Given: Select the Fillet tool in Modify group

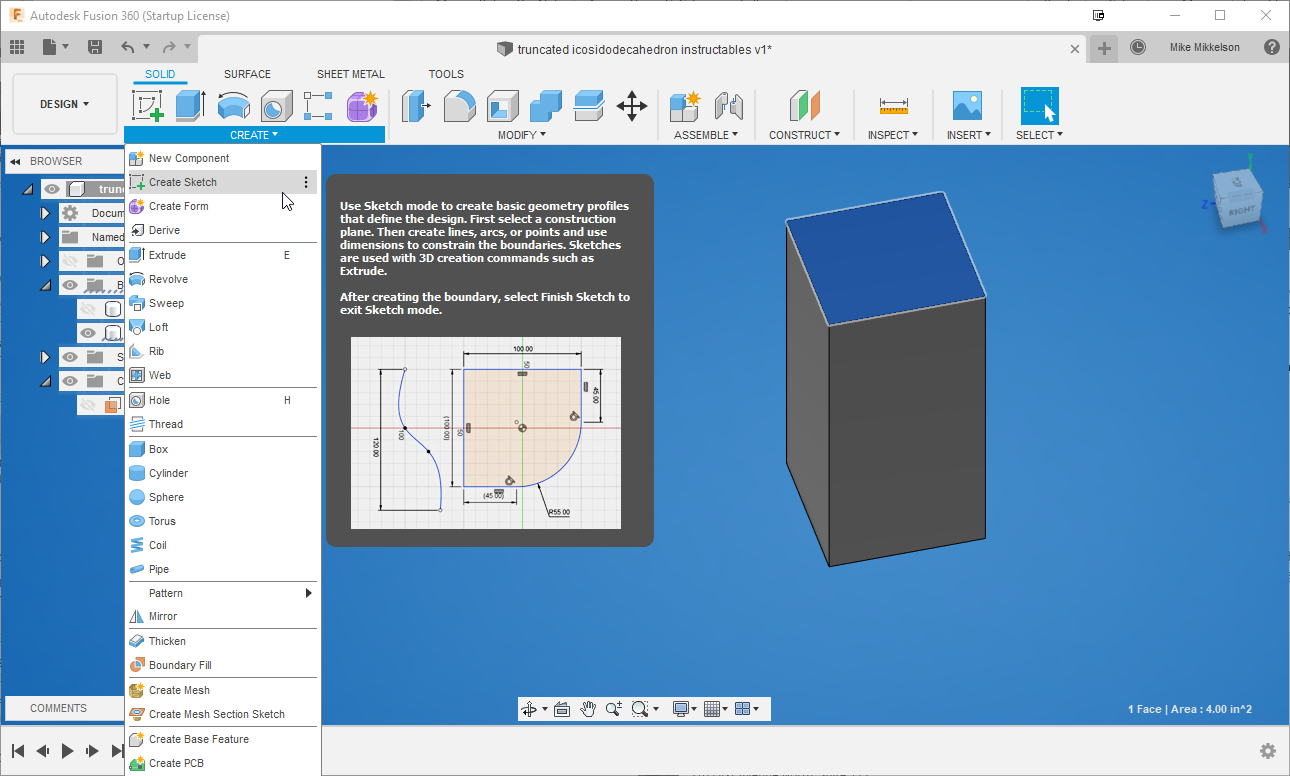Looking at the screenshot, I should pyautogui.click(x=458, y=105).
